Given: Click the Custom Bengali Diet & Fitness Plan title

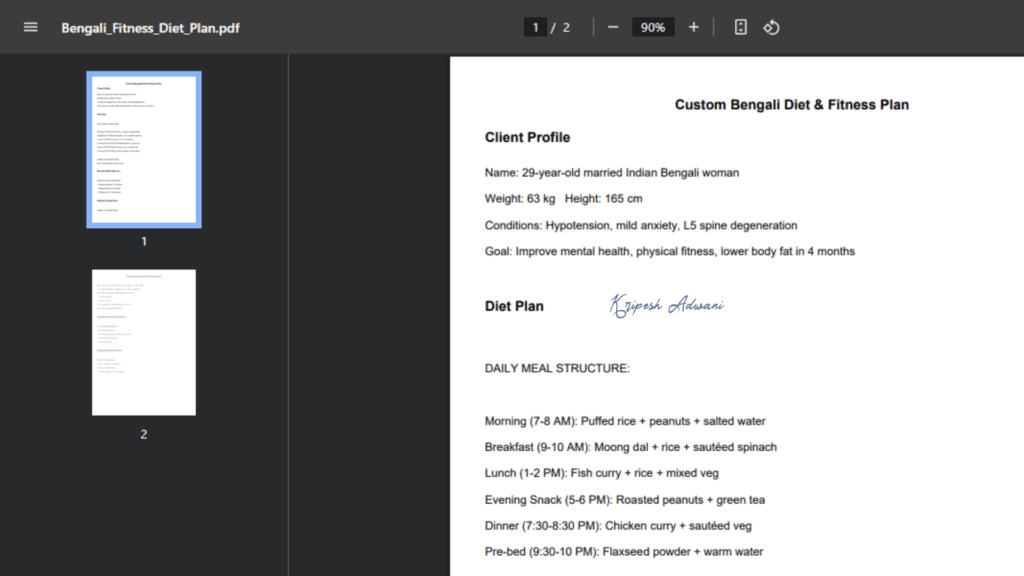Looking at the screenshot, I should click(791, 105).
